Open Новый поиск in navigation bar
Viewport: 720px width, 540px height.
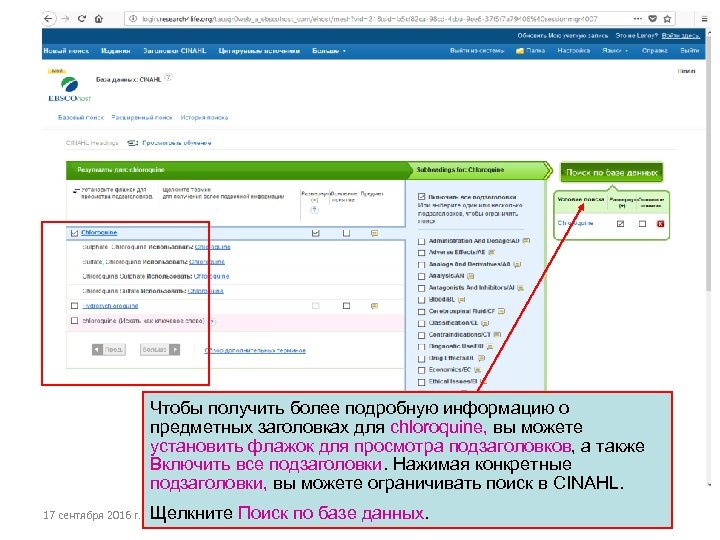66,51
